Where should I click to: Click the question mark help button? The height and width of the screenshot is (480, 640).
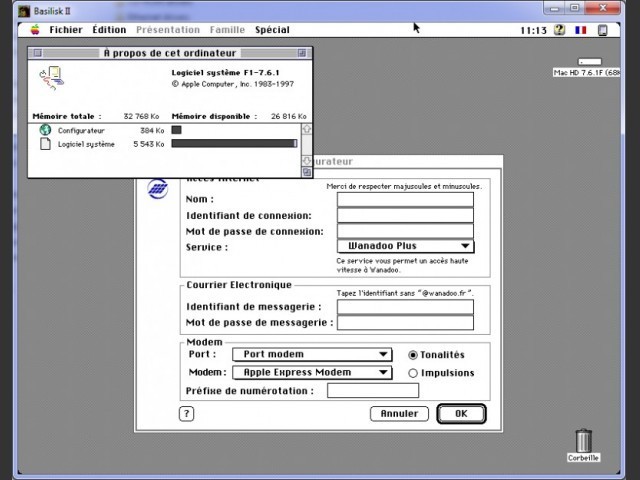pos(187,414)
